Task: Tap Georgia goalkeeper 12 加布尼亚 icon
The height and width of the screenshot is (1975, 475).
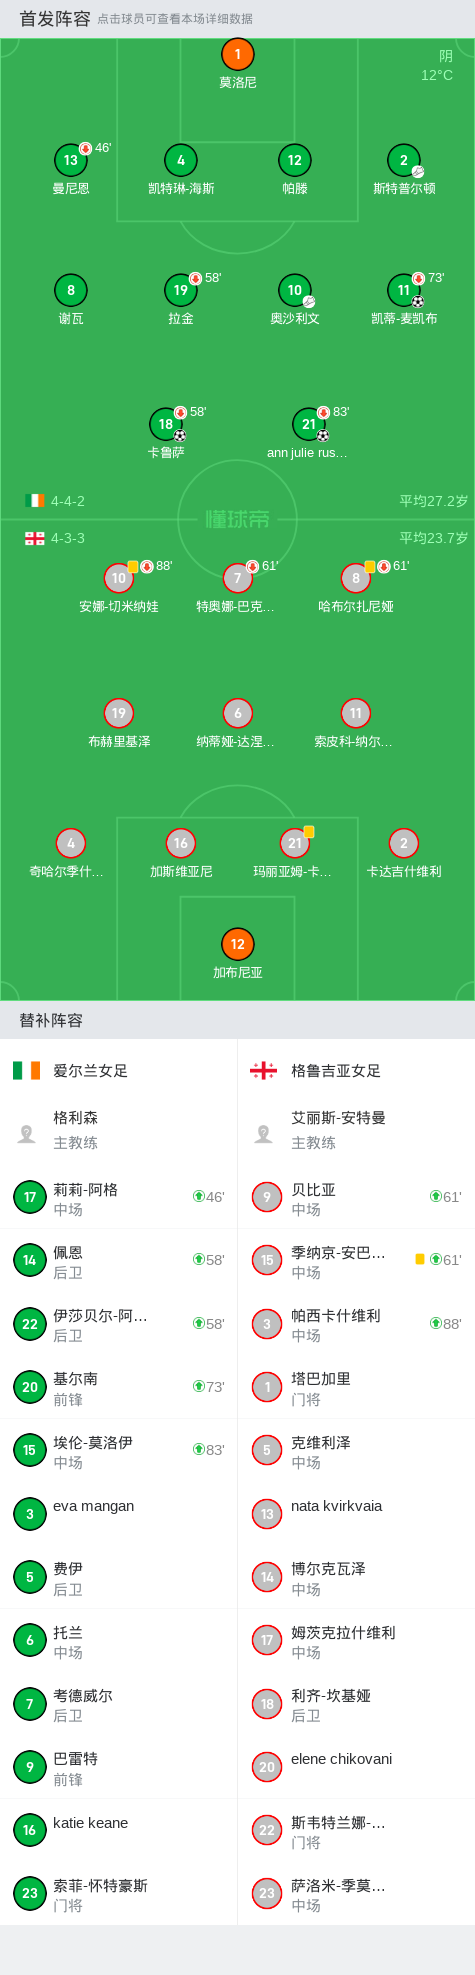Action: [x=237, y=944]
